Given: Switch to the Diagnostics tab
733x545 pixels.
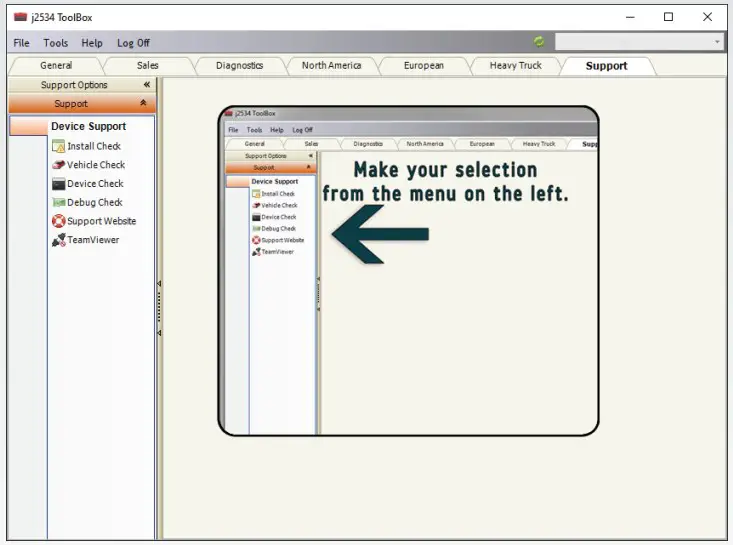Looking at the screenshot, I should point(239,65).
